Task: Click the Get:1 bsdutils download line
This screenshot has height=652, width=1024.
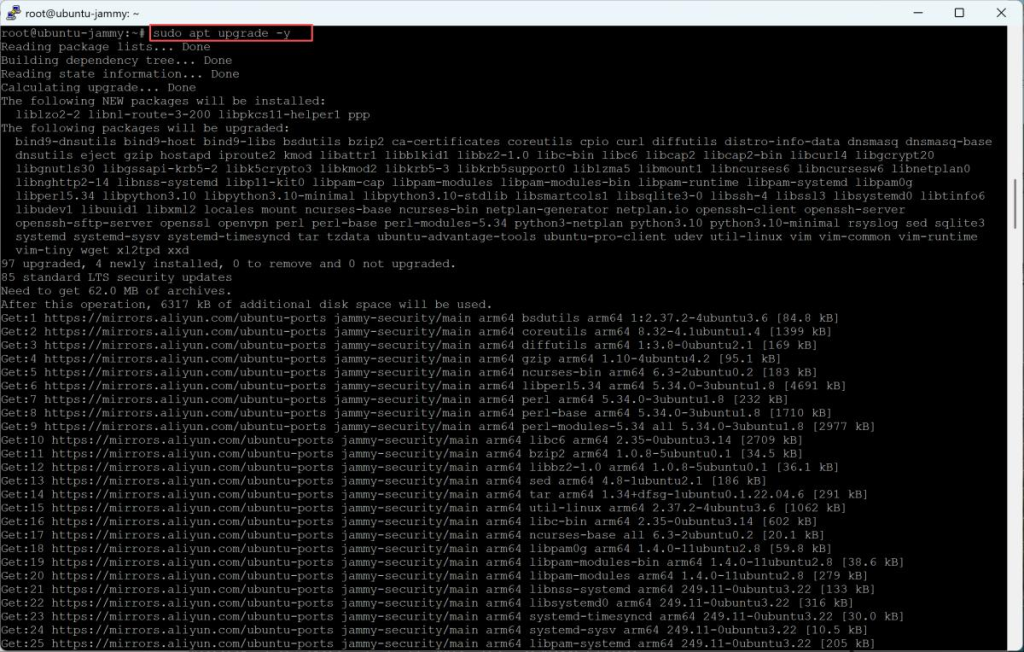Action: pyautogui.click(x=419, y=318)
